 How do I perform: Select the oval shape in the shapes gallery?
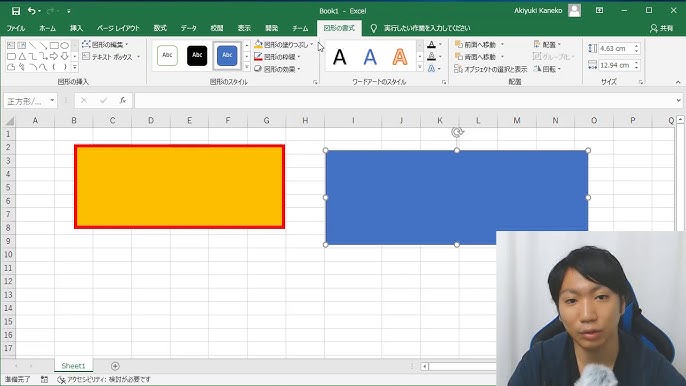click(64, 45)
